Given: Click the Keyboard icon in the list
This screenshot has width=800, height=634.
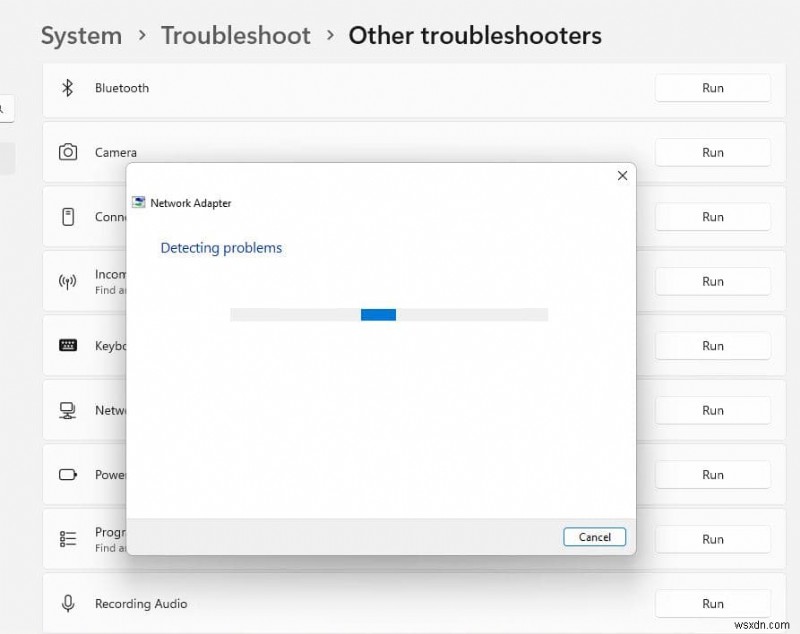Looking at the screenshot, I should pos(68,345).
